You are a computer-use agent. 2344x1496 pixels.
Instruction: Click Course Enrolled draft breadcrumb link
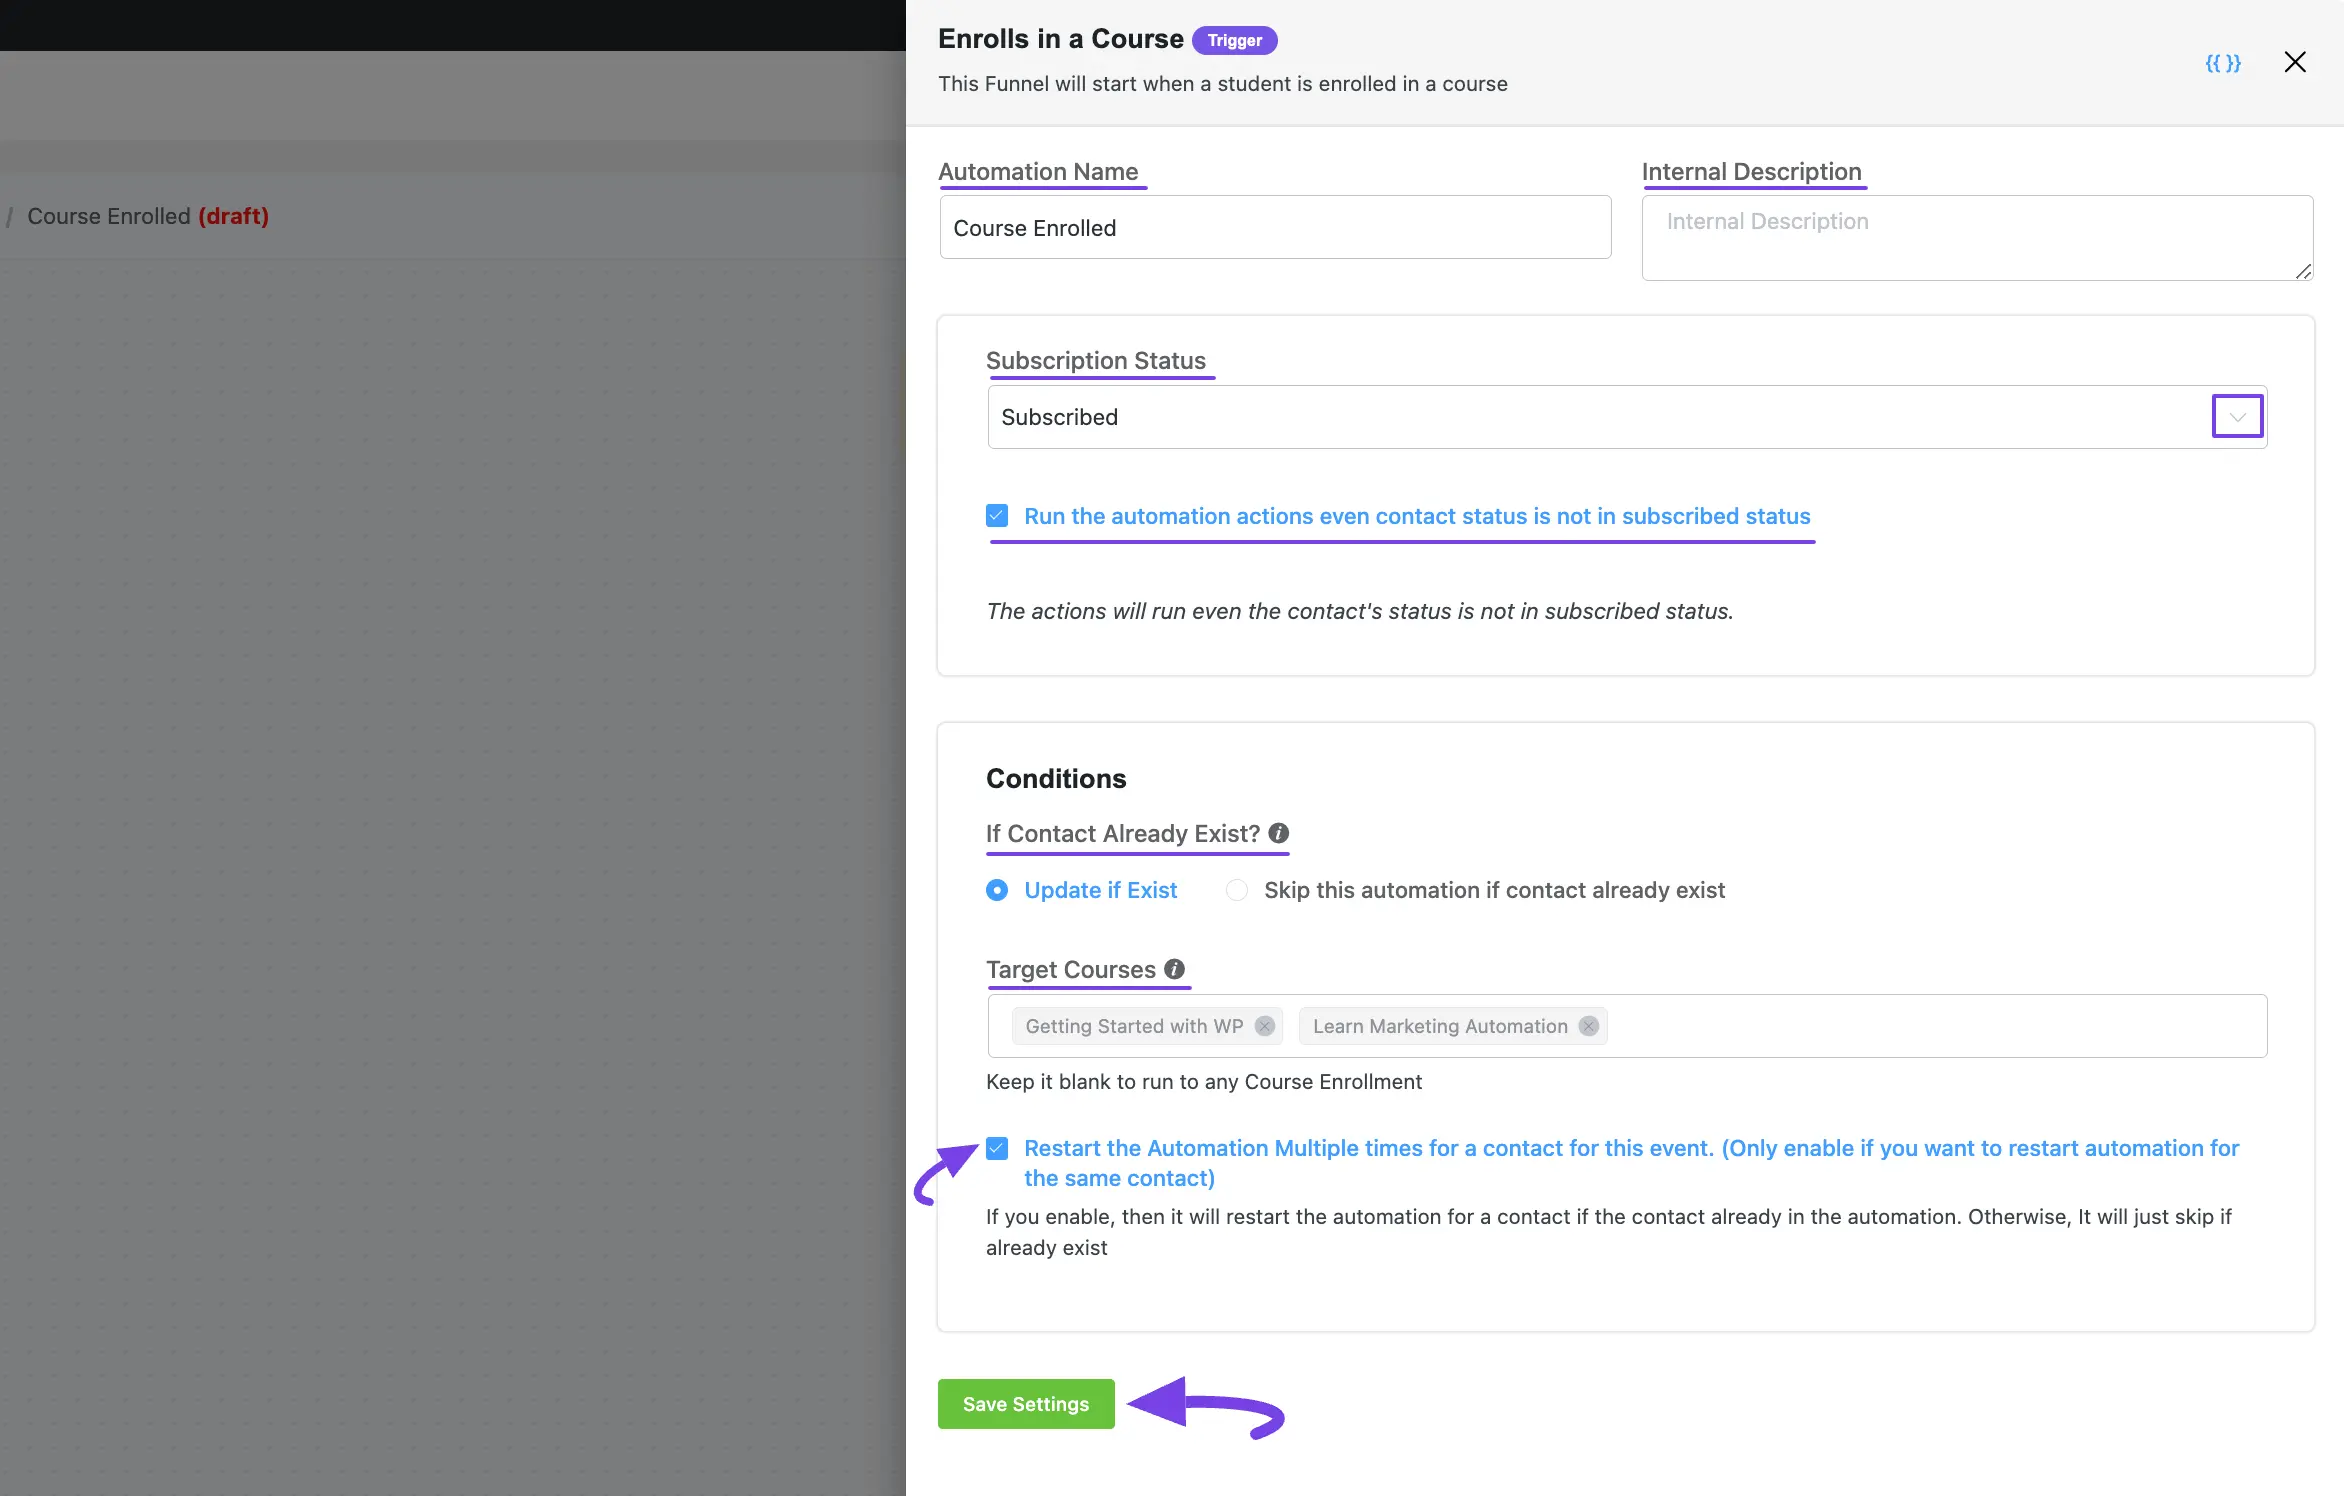(x=147, y=215)
